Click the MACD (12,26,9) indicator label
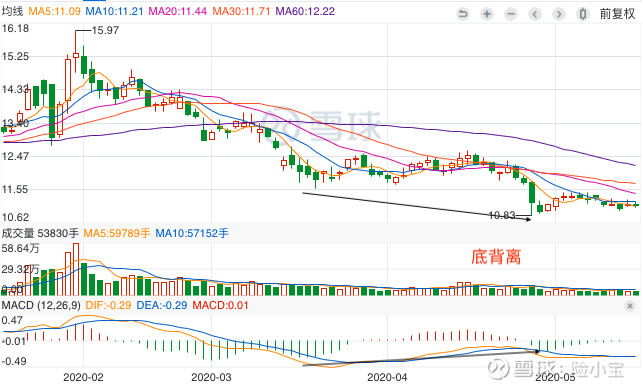643x389 pixels. click(41, 305)
